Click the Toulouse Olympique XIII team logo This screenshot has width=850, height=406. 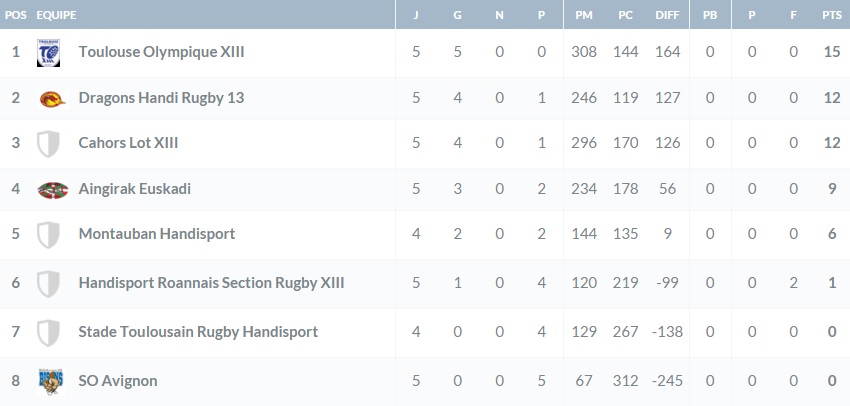[48, 52]
